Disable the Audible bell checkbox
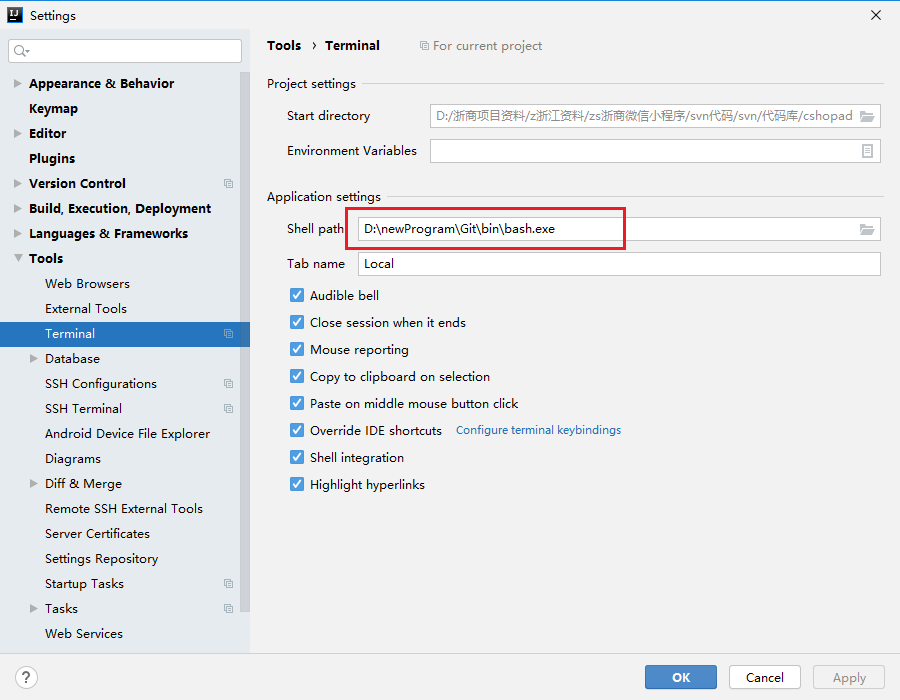This screenshot has height=700, width=900. point(297,296)
